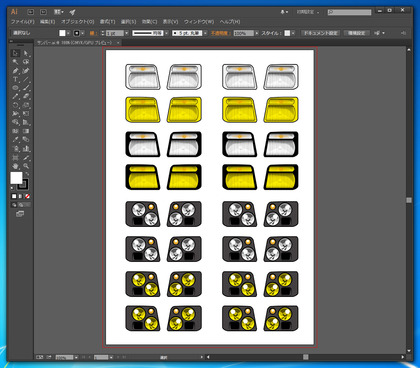420x368 pixels.
Task: Switch to Draw Normal mode
Action: (x=14, y=205)
